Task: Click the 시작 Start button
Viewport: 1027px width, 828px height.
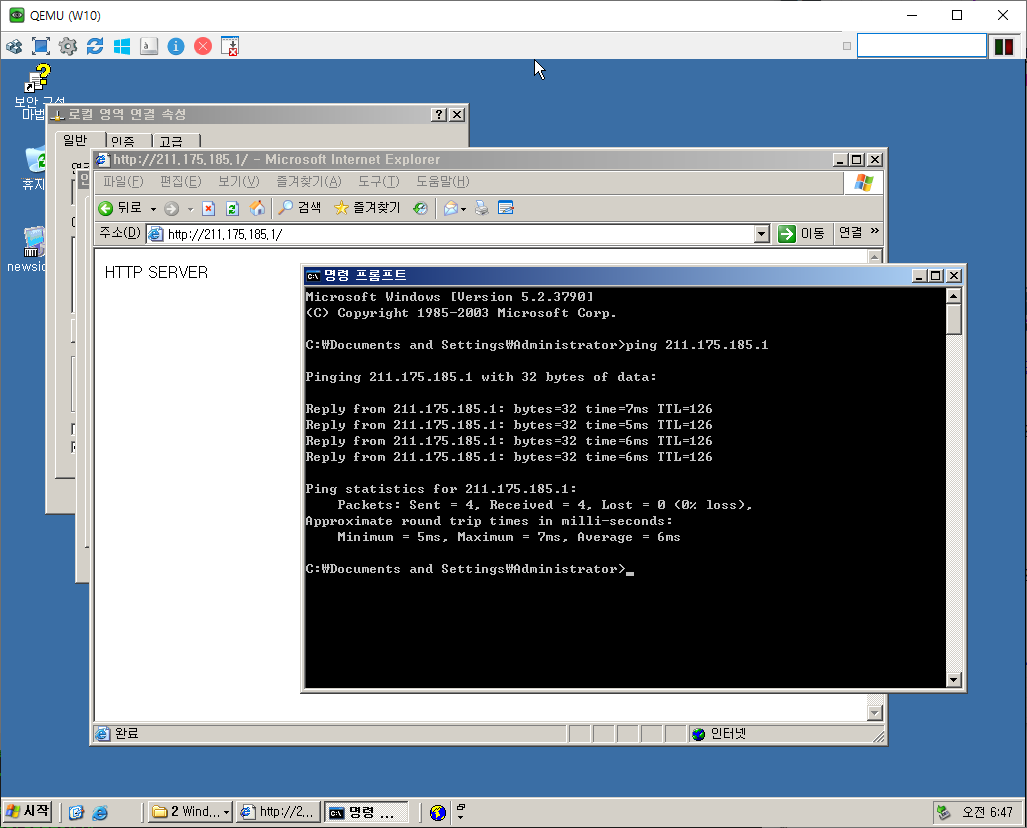Action: [27, 812]
